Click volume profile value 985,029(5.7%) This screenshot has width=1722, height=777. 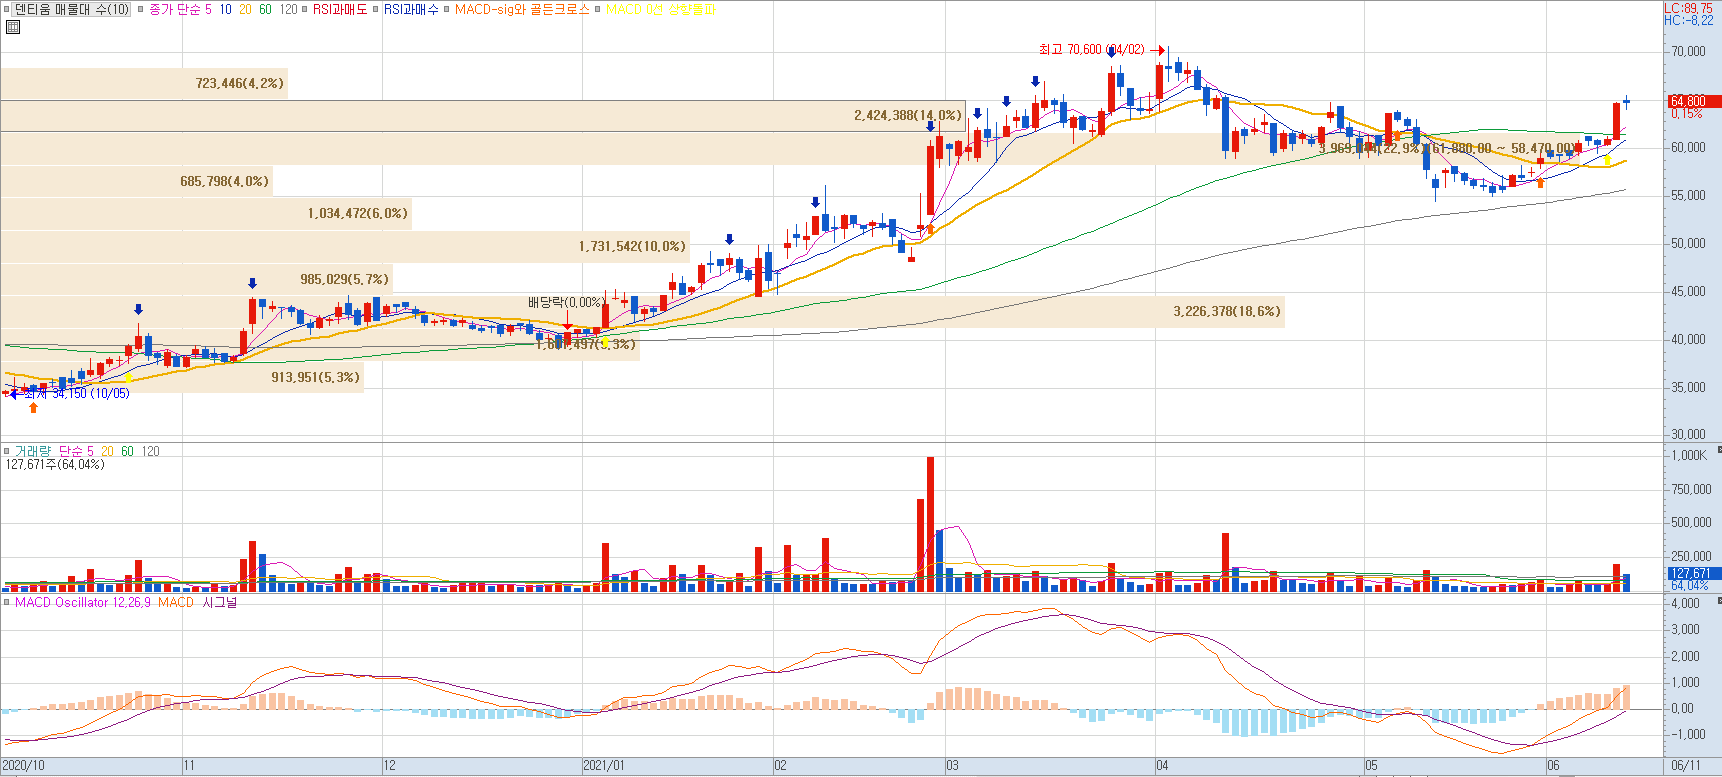tap(344, 279)
